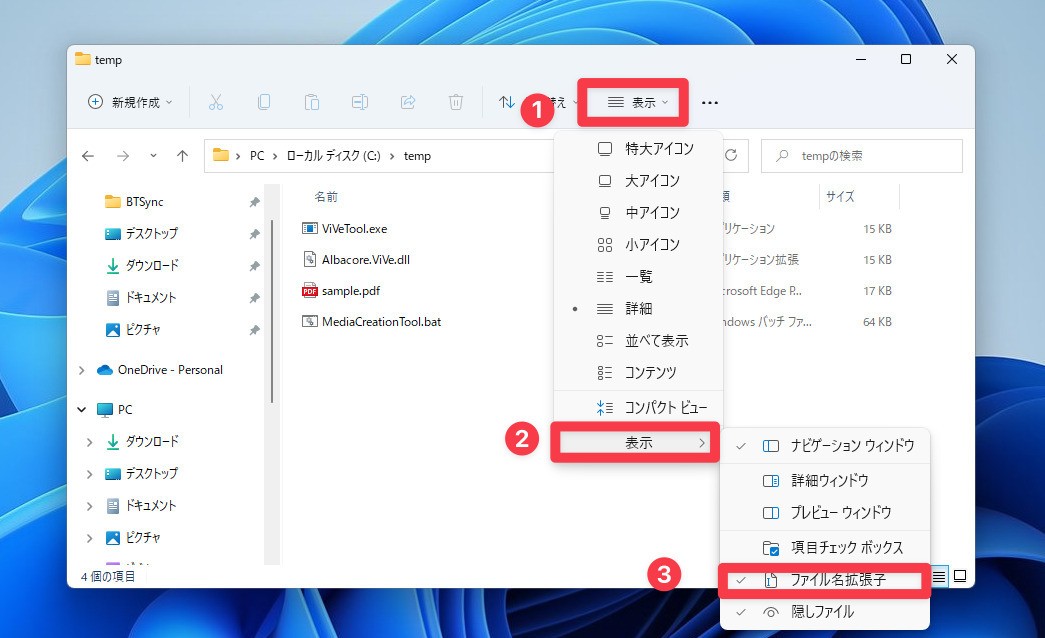The height and width of the screenshot is (638, 1045).
Task: Go up one folder level
Action: coord(182,156)
